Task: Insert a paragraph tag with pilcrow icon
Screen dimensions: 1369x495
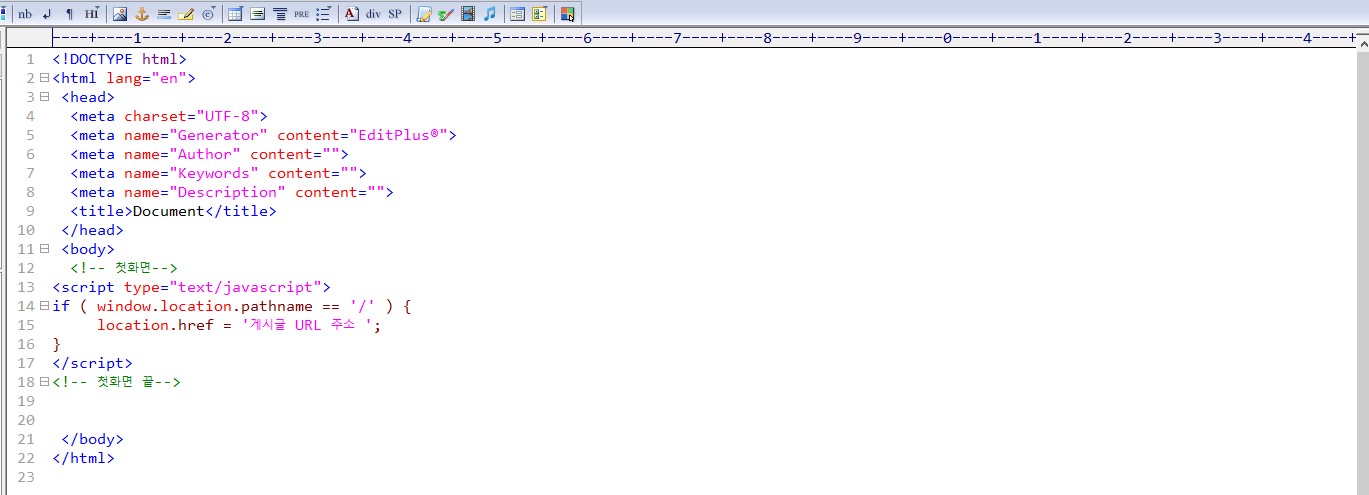Action: [x=69, y=14]
